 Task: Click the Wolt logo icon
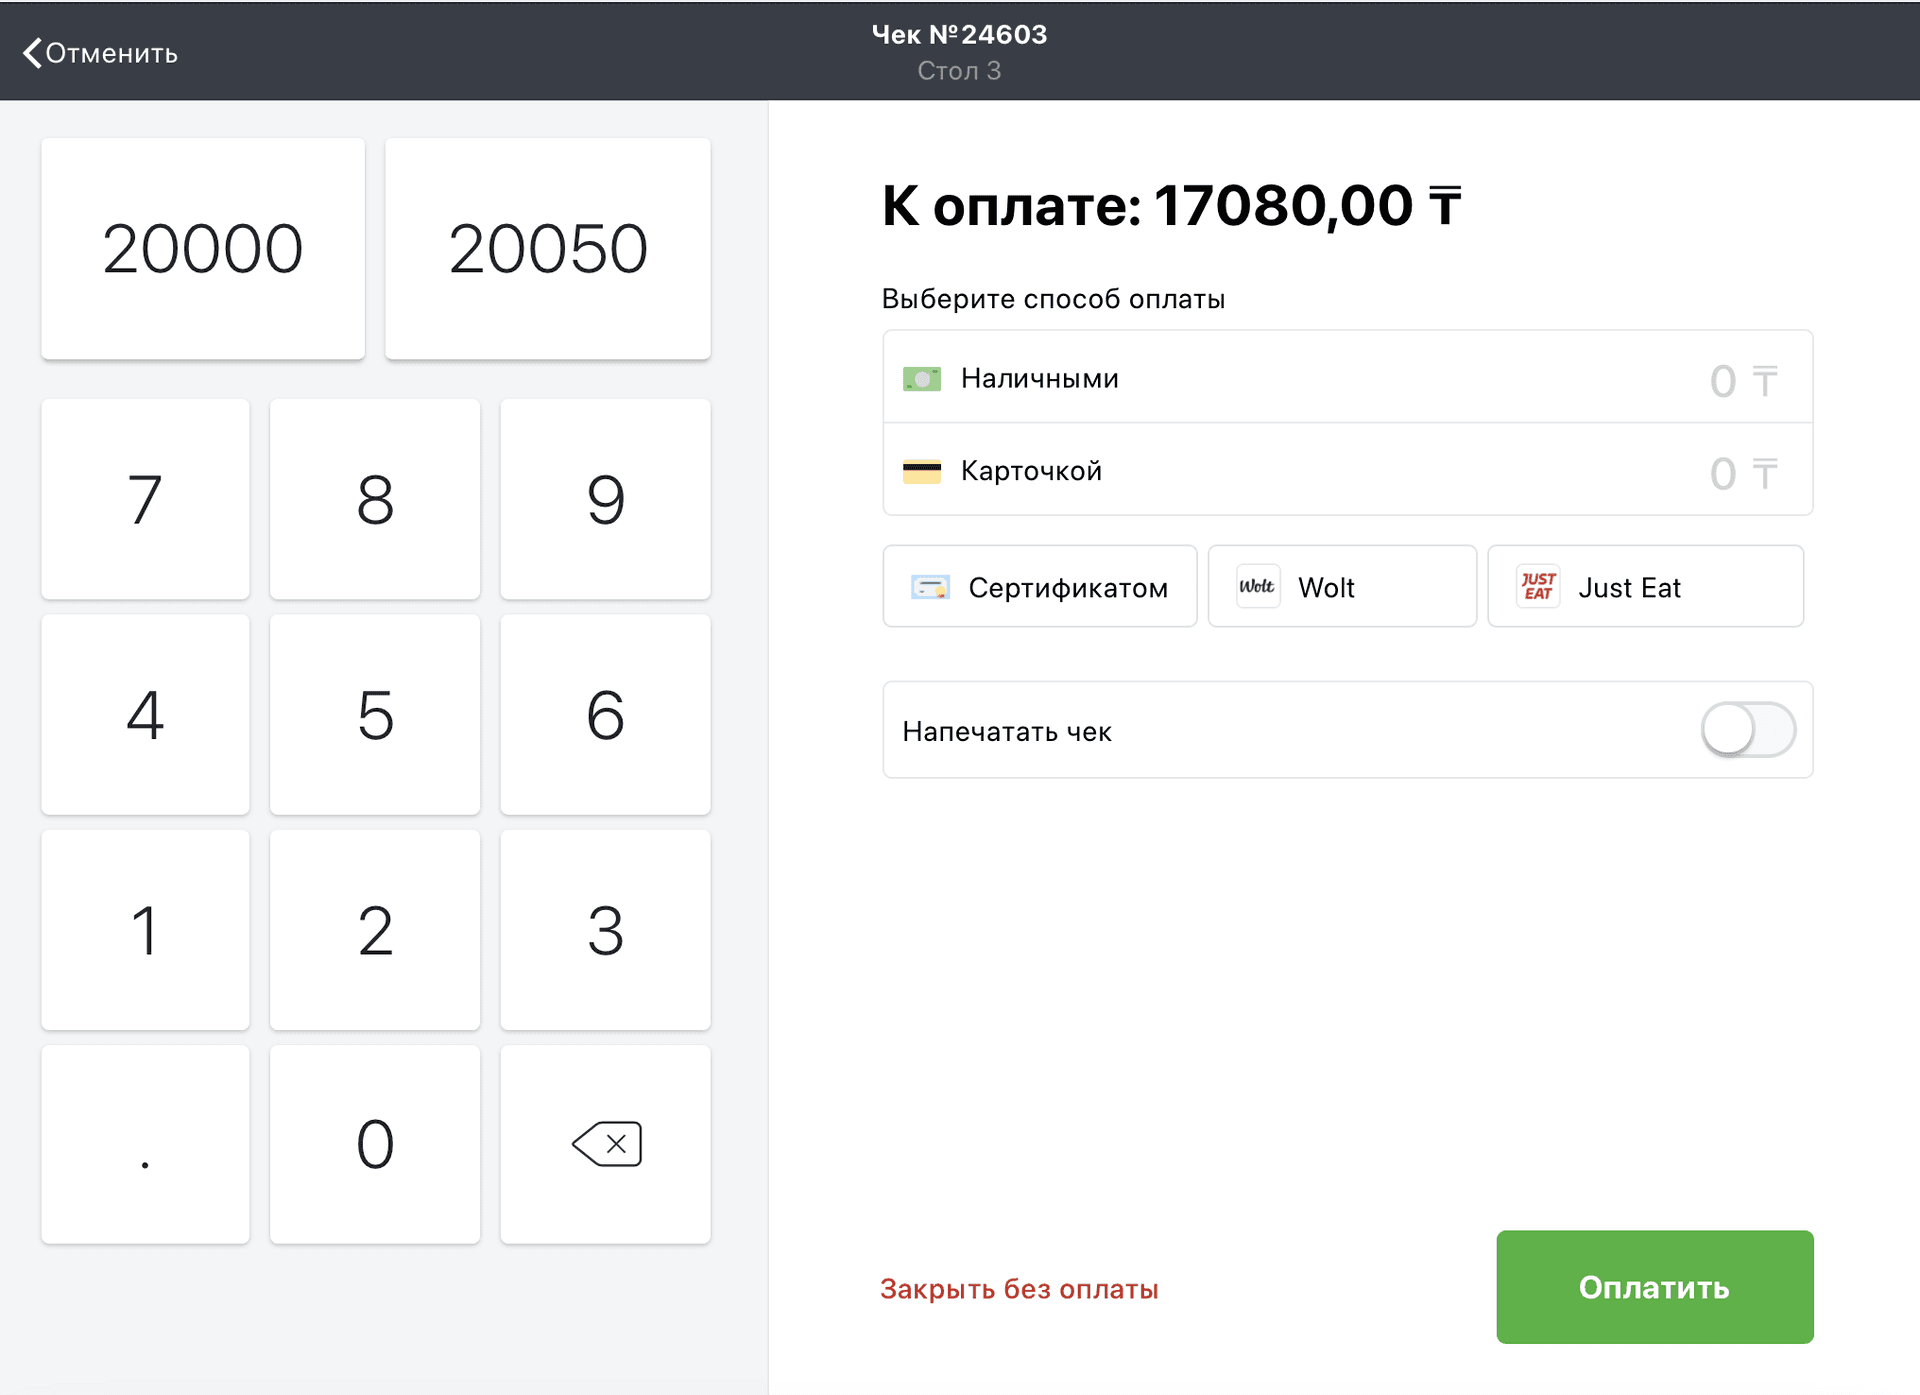tap(1257, 587)
